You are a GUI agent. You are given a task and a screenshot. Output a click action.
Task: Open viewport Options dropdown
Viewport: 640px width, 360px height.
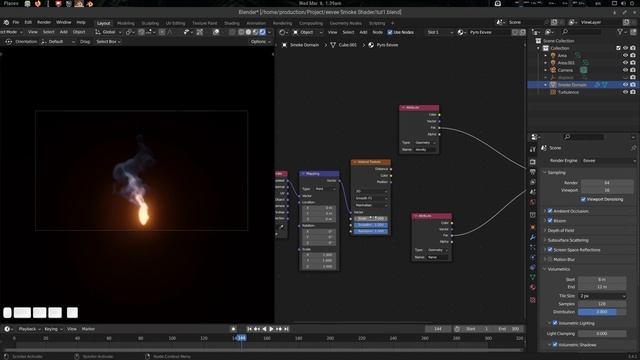pos(260,42)
